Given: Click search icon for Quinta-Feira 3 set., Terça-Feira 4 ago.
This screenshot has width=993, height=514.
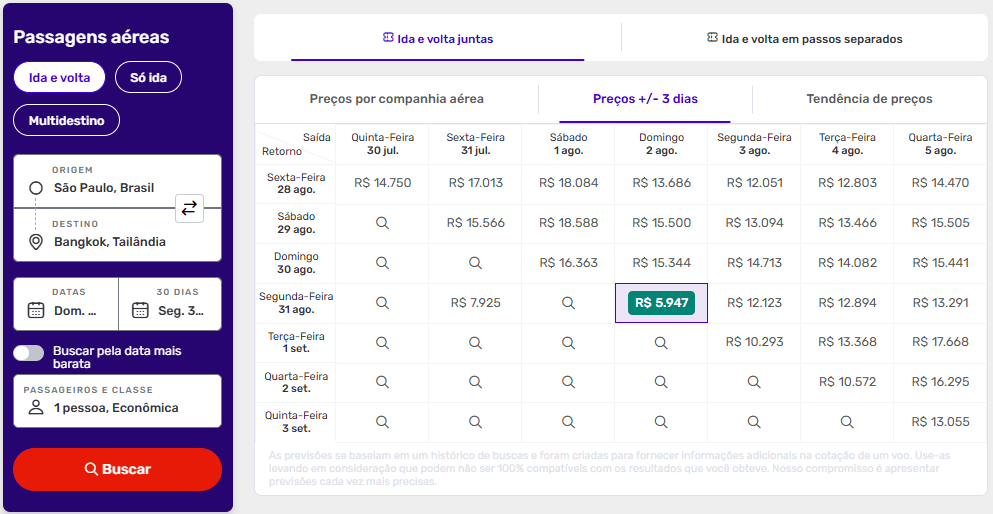Looking at the screenshot, I should click(847, 422).
